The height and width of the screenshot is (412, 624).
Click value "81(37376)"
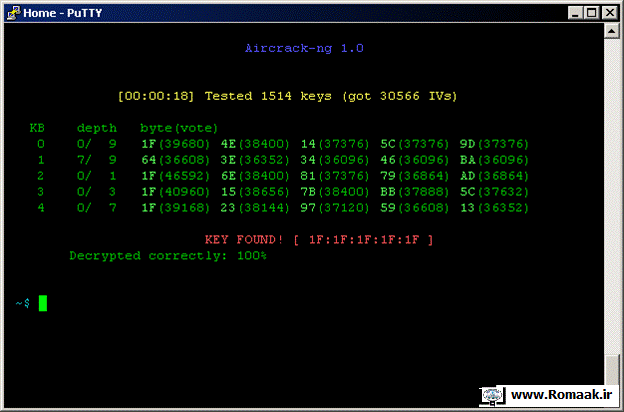pyautogui.click(x=335, y=176)
